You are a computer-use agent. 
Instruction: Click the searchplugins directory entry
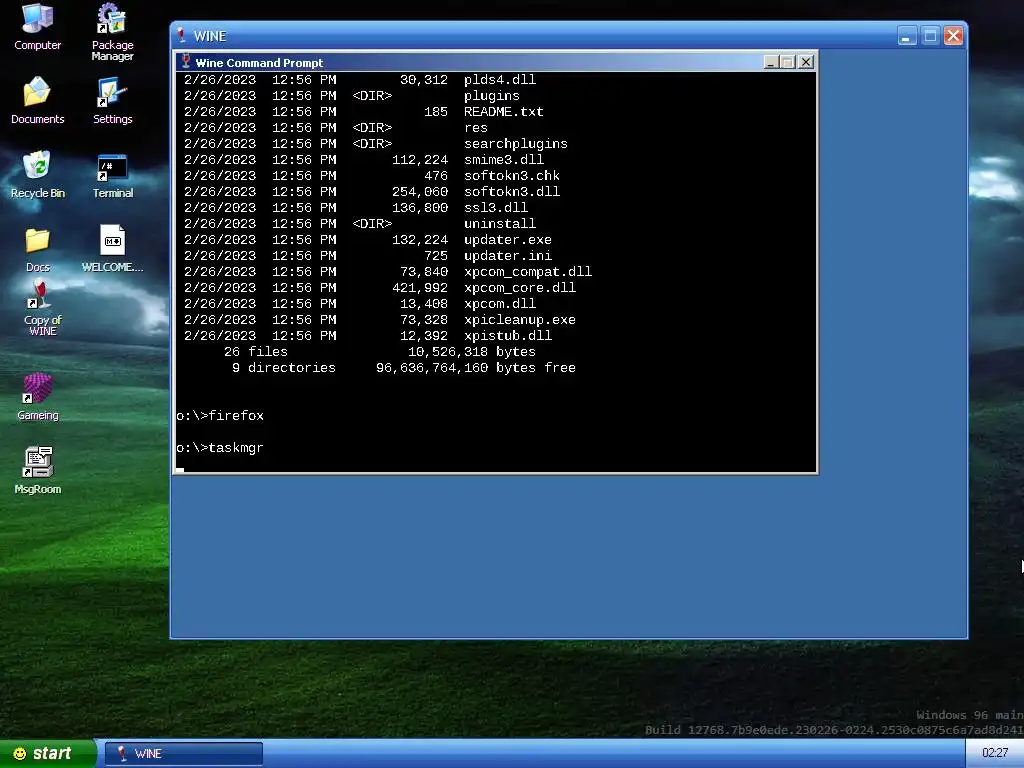(x=516, y=144)
